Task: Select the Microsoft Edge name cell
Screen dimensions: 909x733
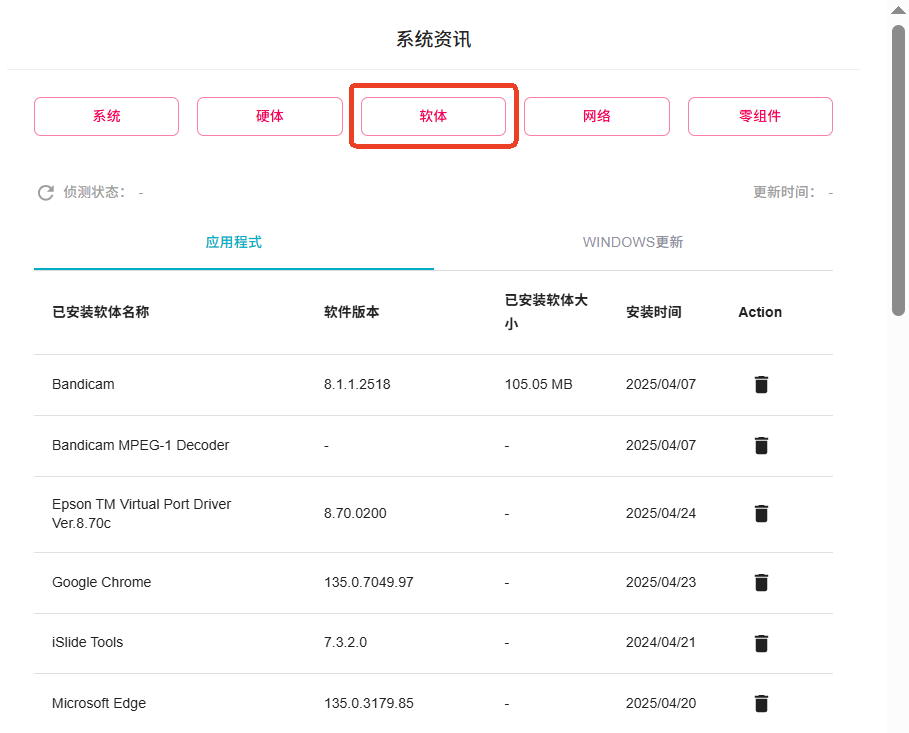Action: [x=99, y=703]
